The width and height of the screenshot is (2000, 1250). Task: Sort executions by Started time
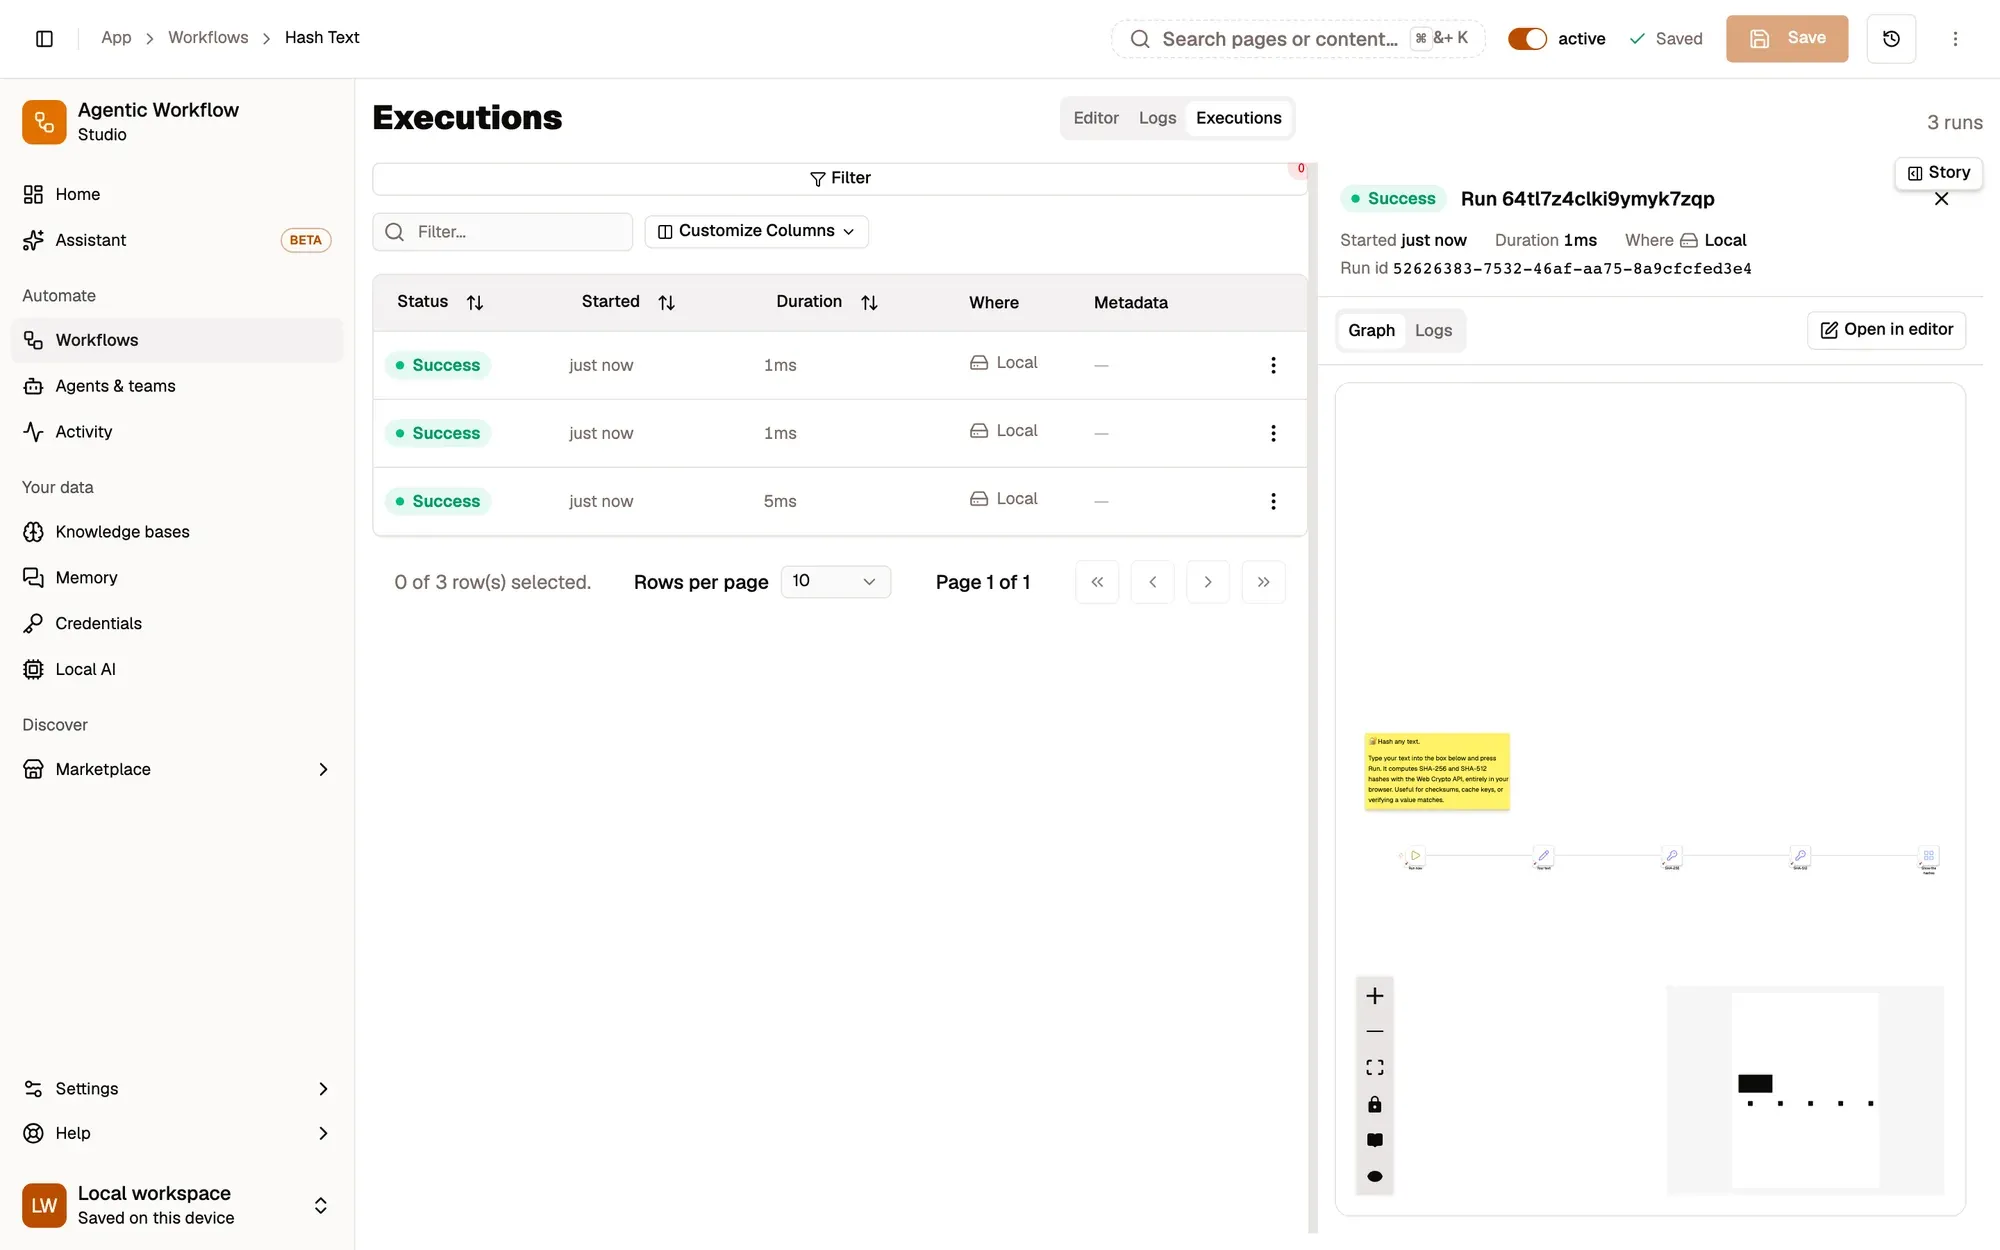pos(628,302)
